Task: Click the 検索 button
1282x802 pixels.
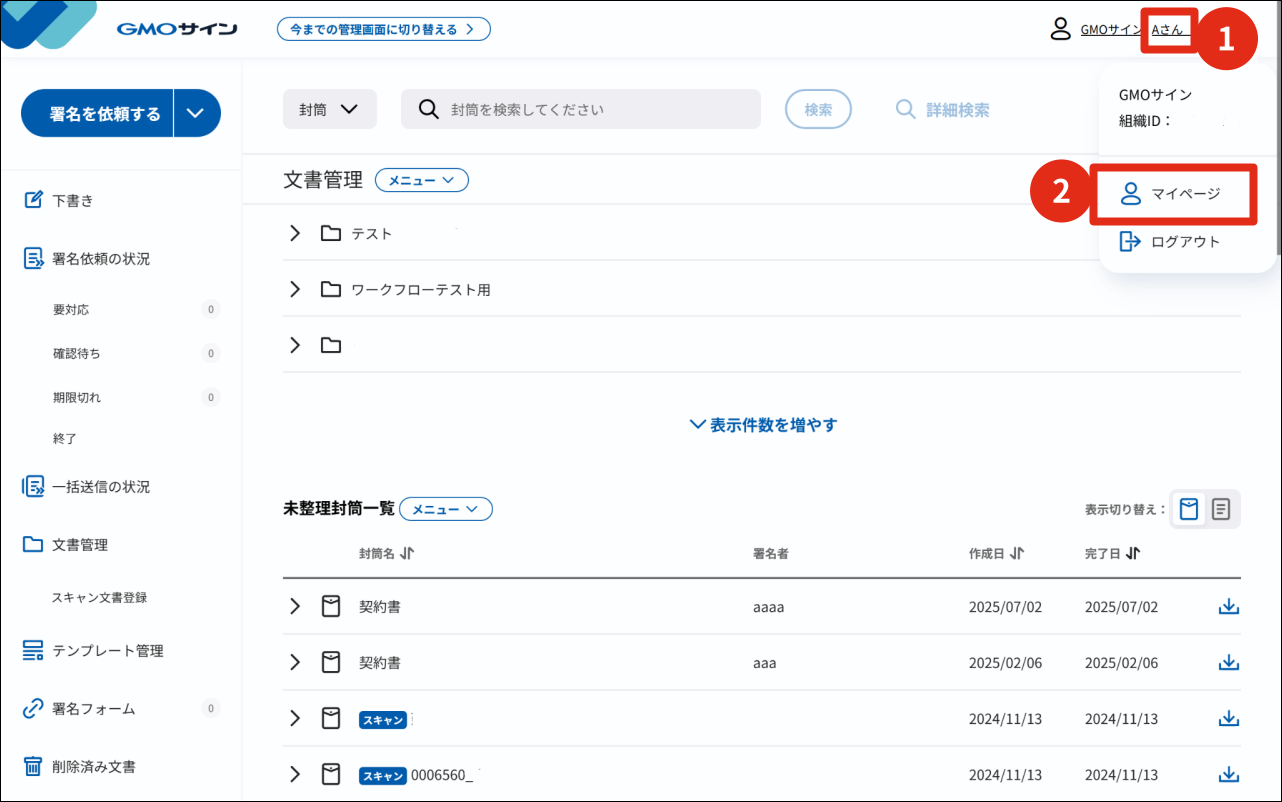Action: (818, 109)
